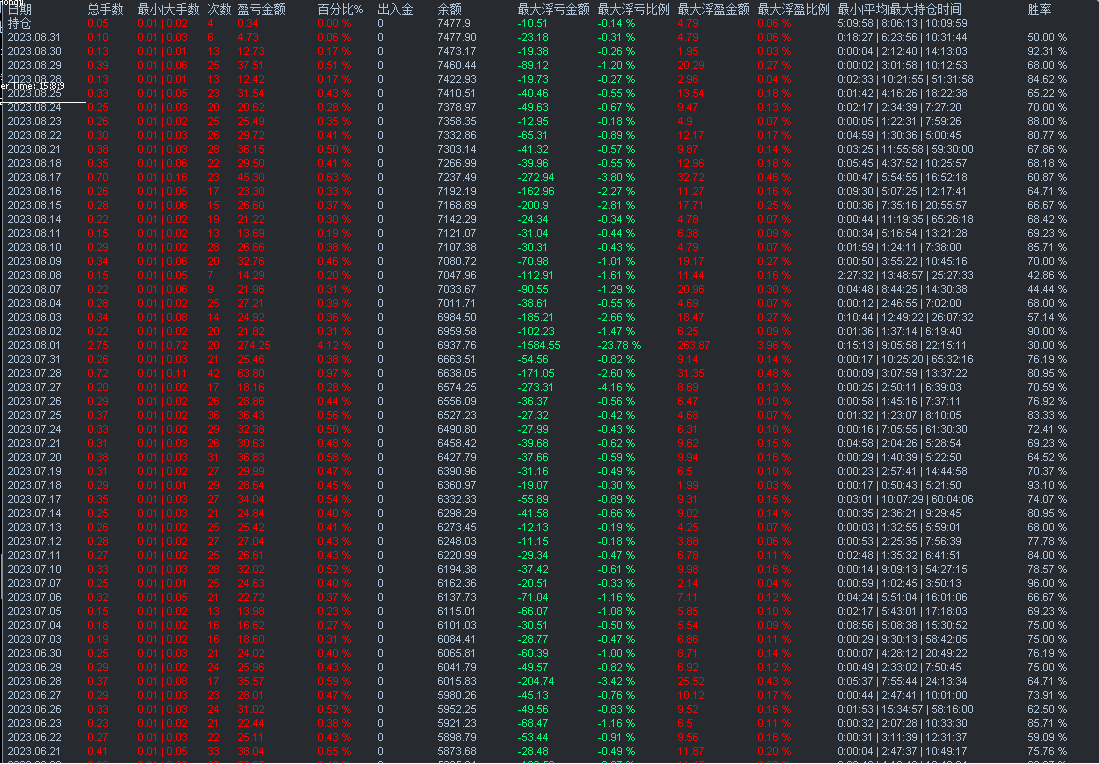Select the 6937.76 balance cell
1099x764 pixels.
coord(457,345)
